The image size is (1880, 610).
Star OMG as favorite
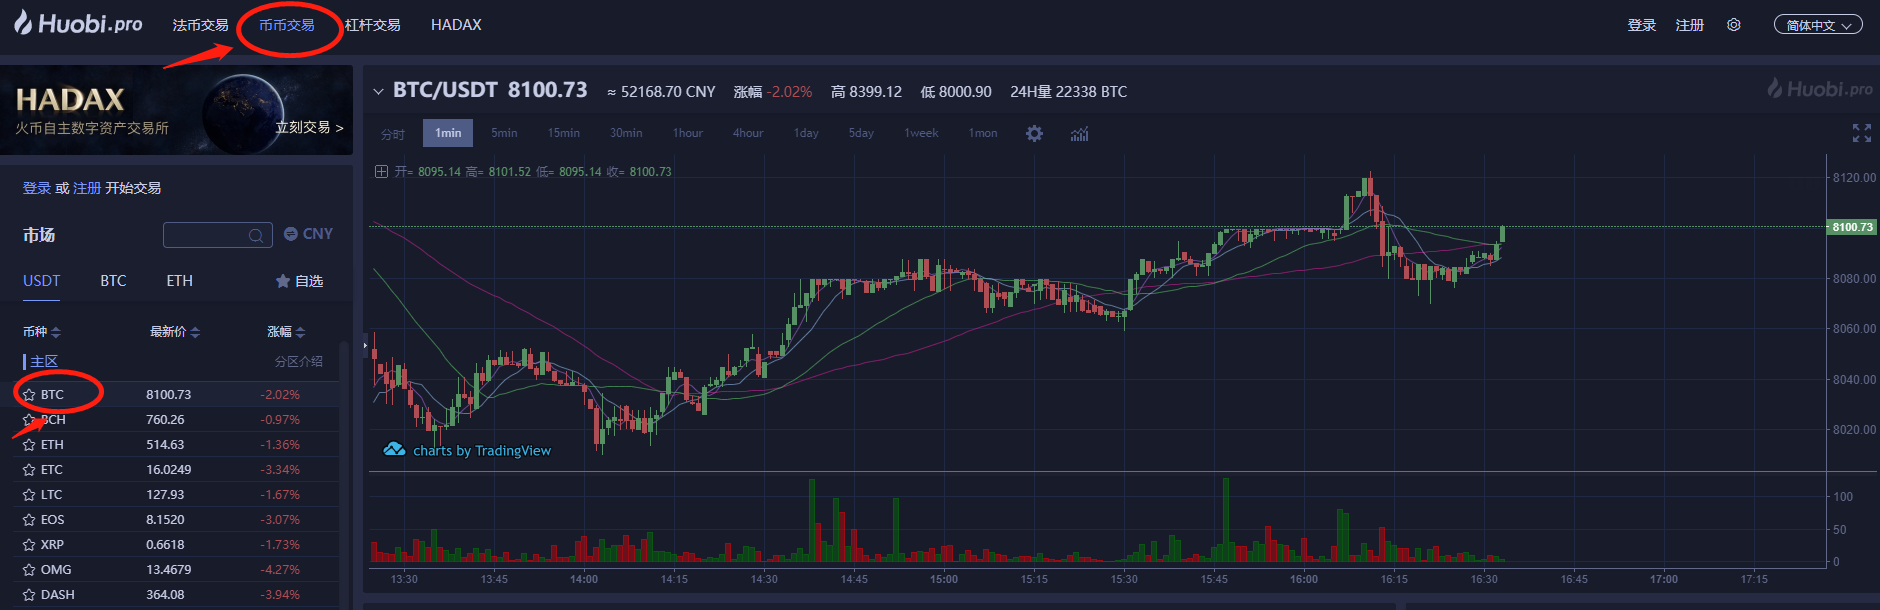click(29, 570)
